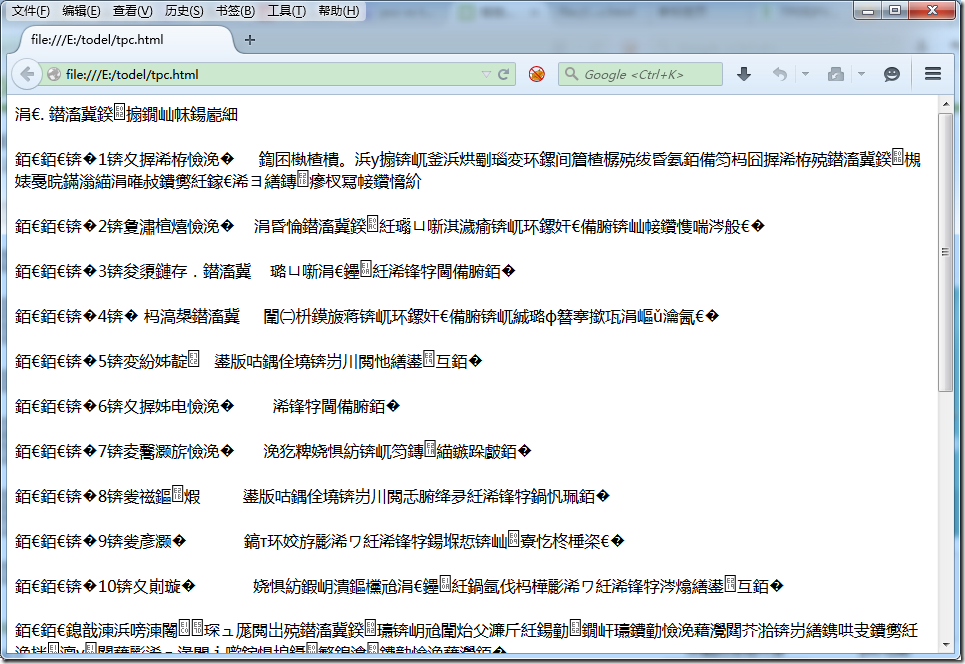Click the grayed toolbar extension icon
Image resolution: width=965 pixels, height=664 pixels.
click(836, 74)
